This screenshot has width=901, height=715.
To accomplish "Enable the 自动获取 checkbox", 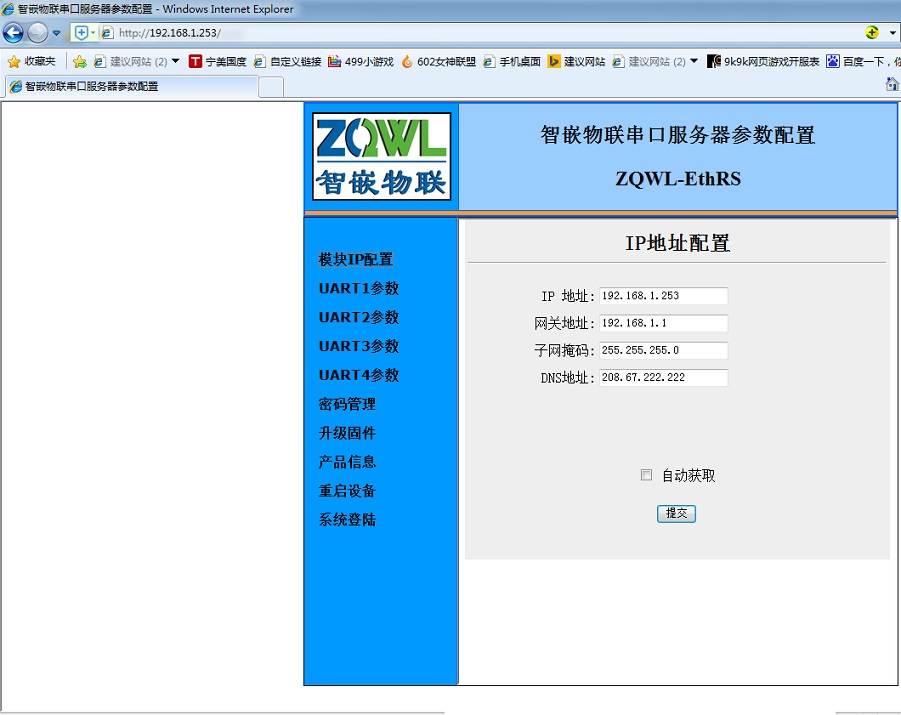I will (x=646, y=475).
